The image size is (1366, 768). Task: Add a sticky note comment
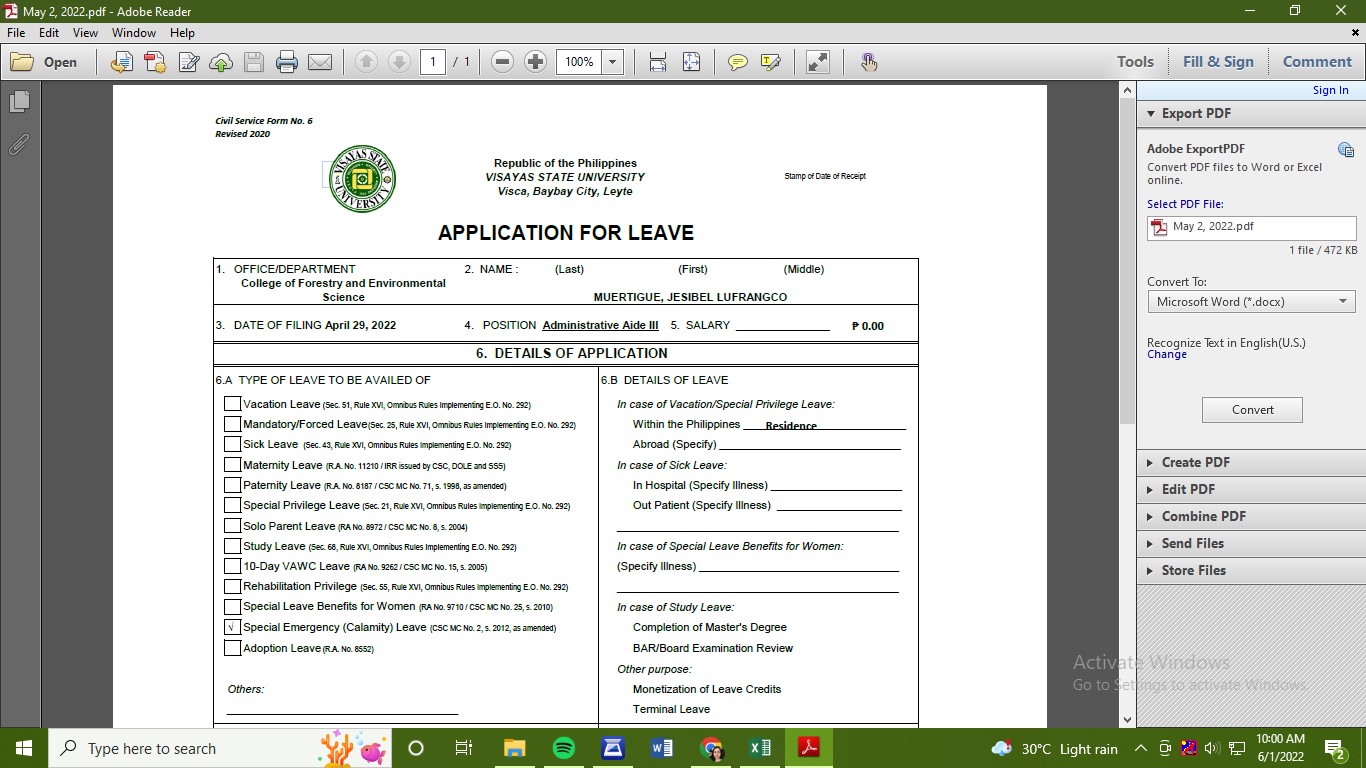(737, 62)
